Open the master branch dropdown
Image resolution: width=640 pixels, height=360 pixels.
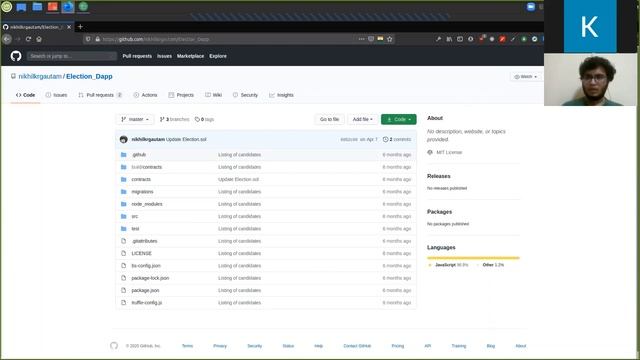135,120
